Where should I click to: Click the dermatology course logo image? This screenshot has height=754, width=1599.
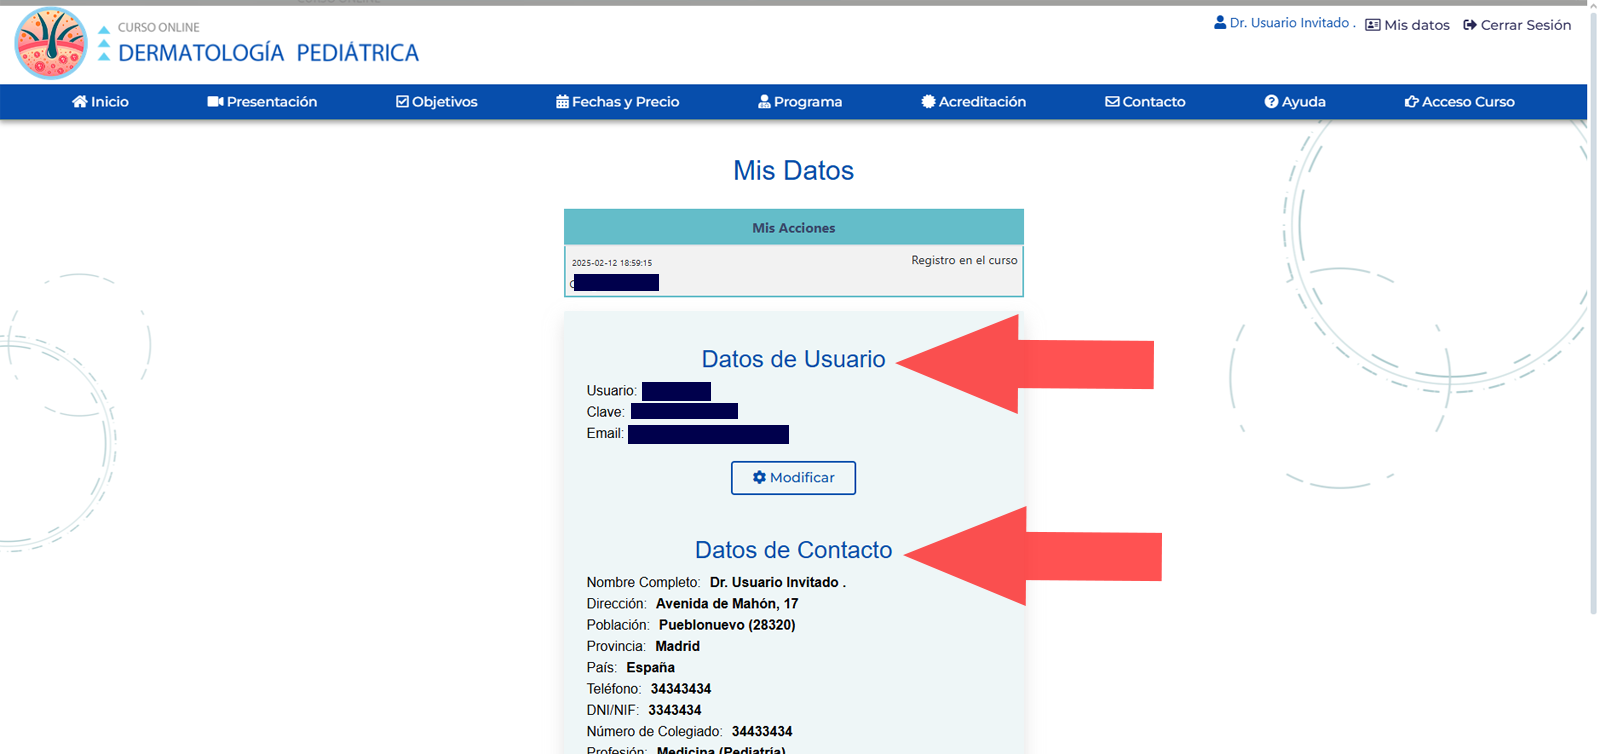coord(50,44)
